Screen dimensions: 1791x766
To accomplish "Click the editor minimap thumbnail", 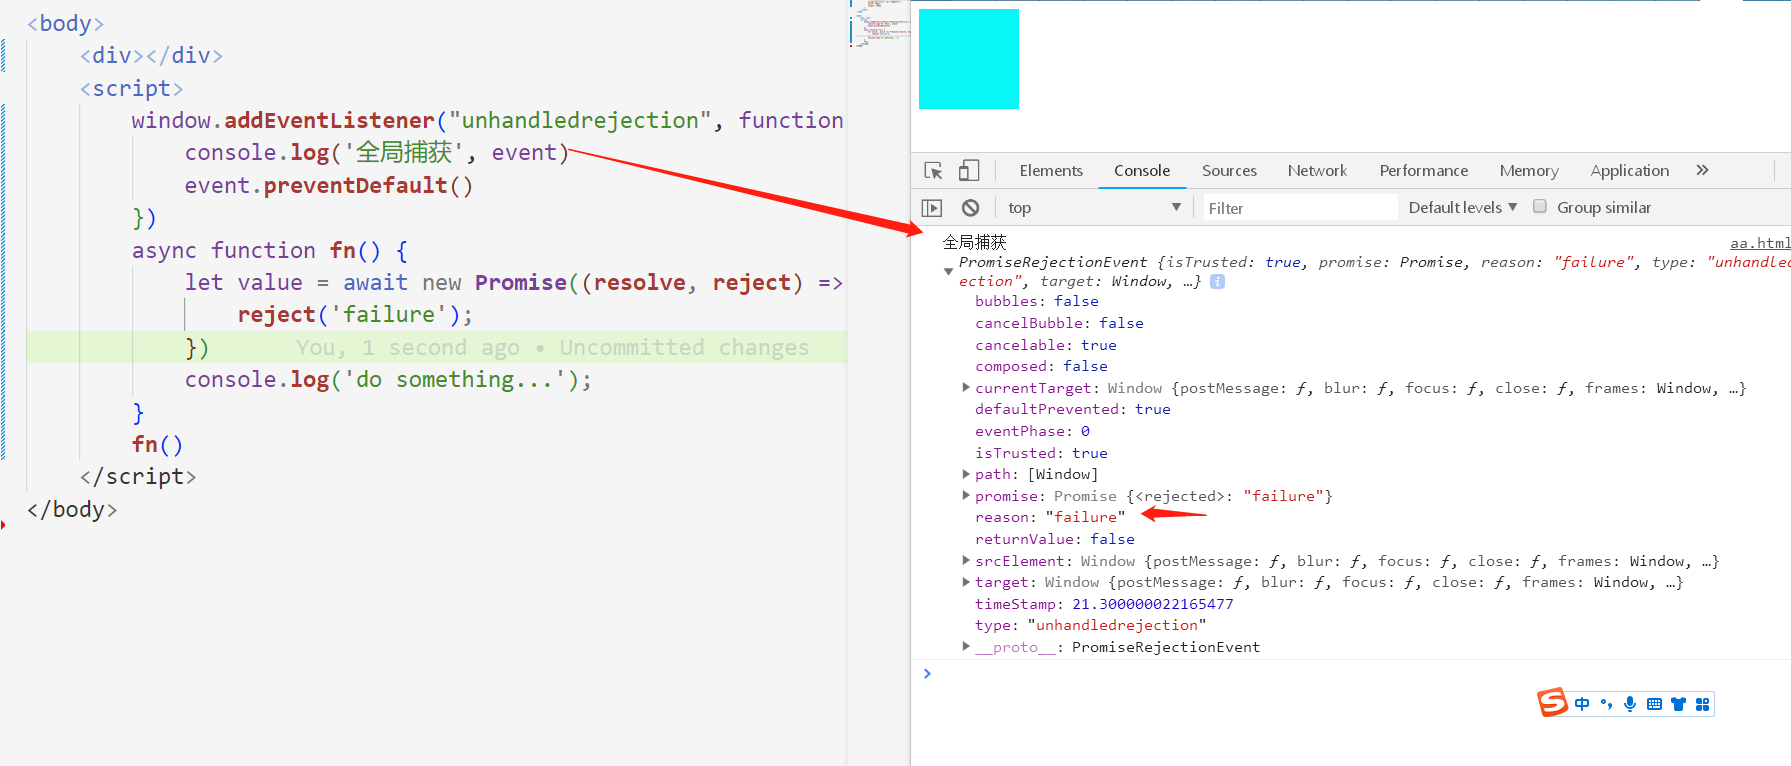I will click(x=880, y=25).
